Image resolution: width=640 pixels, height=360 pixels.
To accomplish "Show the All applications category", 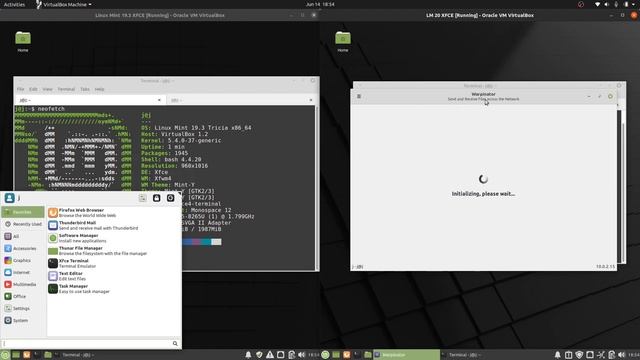I will click(23, 236).
